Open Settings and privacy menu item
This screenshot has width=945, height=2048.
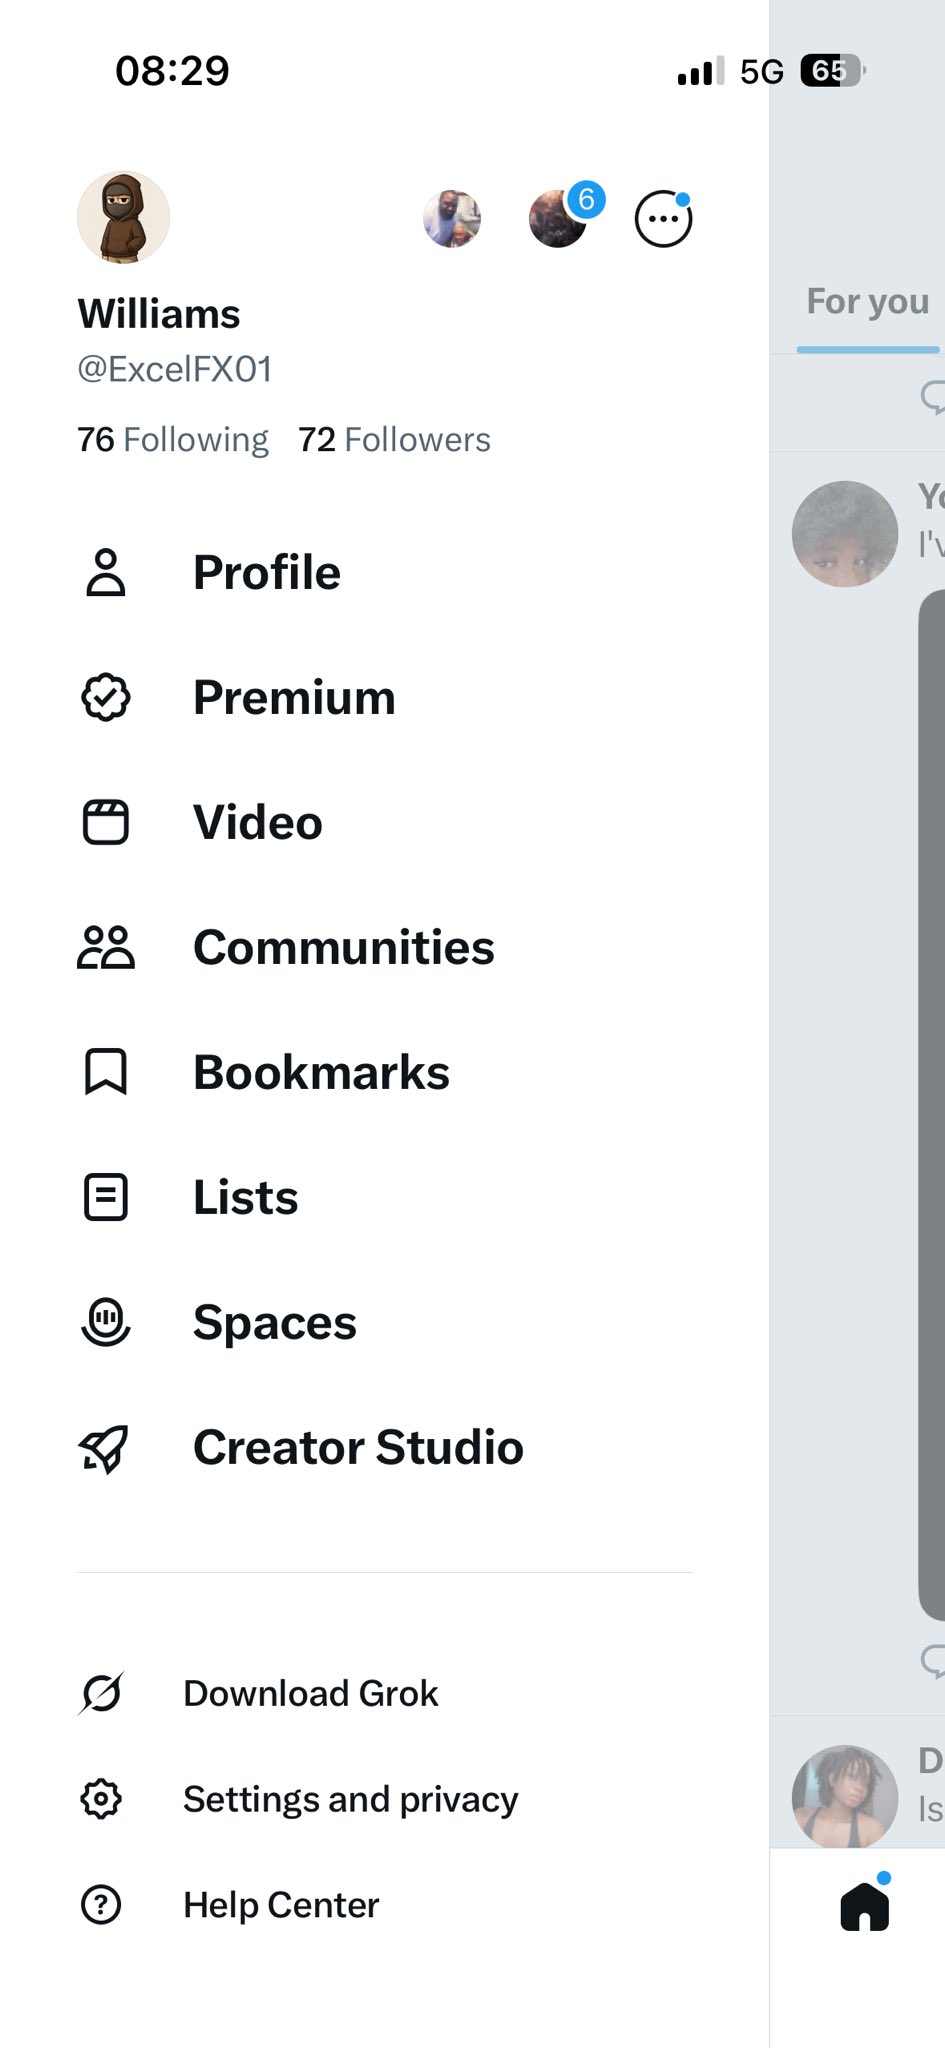coord(350,1799)
